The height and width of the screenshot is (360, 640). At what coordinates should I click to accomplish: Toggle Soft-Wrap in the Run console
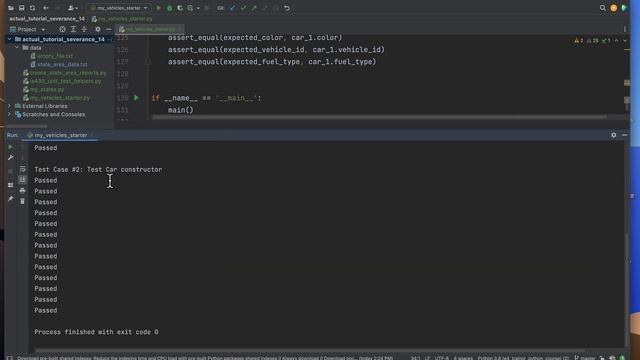(x=22, y=169)
